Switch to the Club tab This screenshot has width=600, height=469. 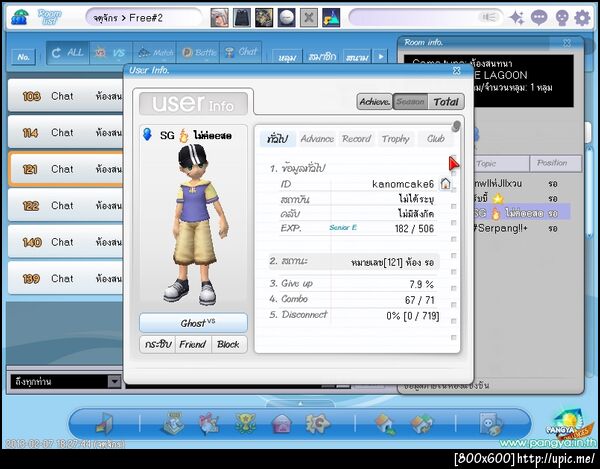click(x=436, y=139)
